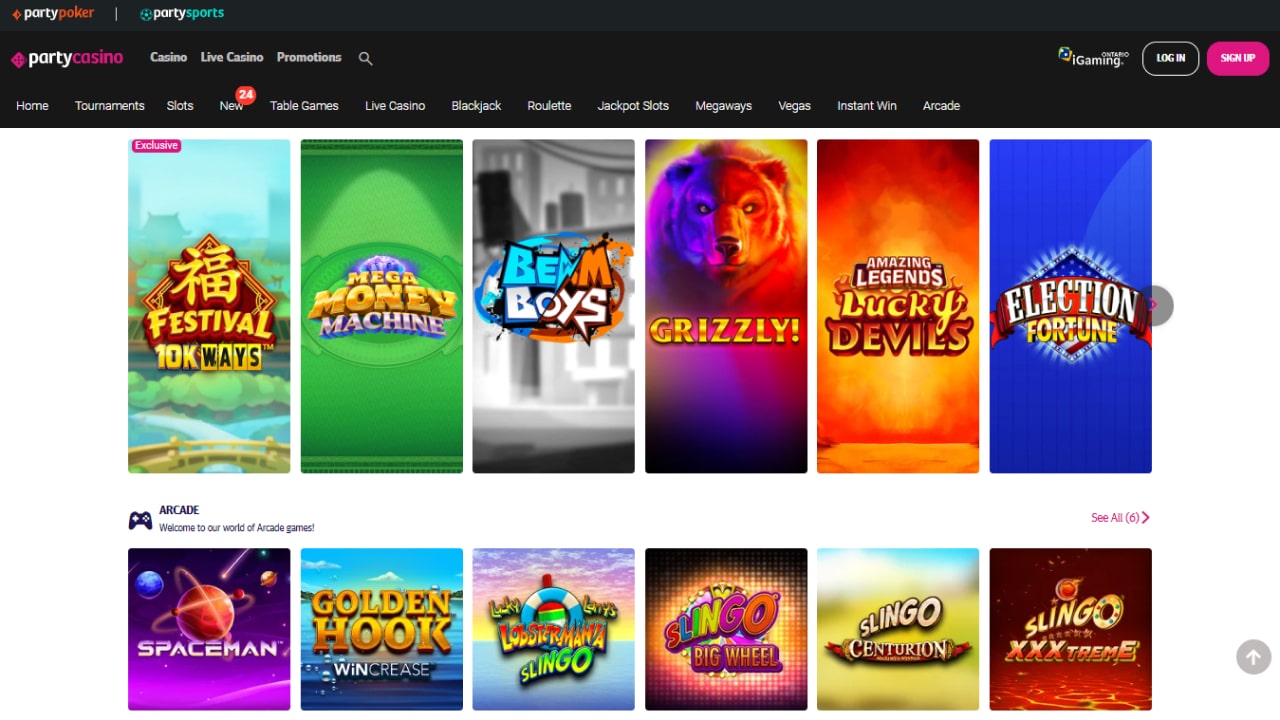Screen dimensions: 1280x720
Task: Open the Roulette tab
Action: 549,105
